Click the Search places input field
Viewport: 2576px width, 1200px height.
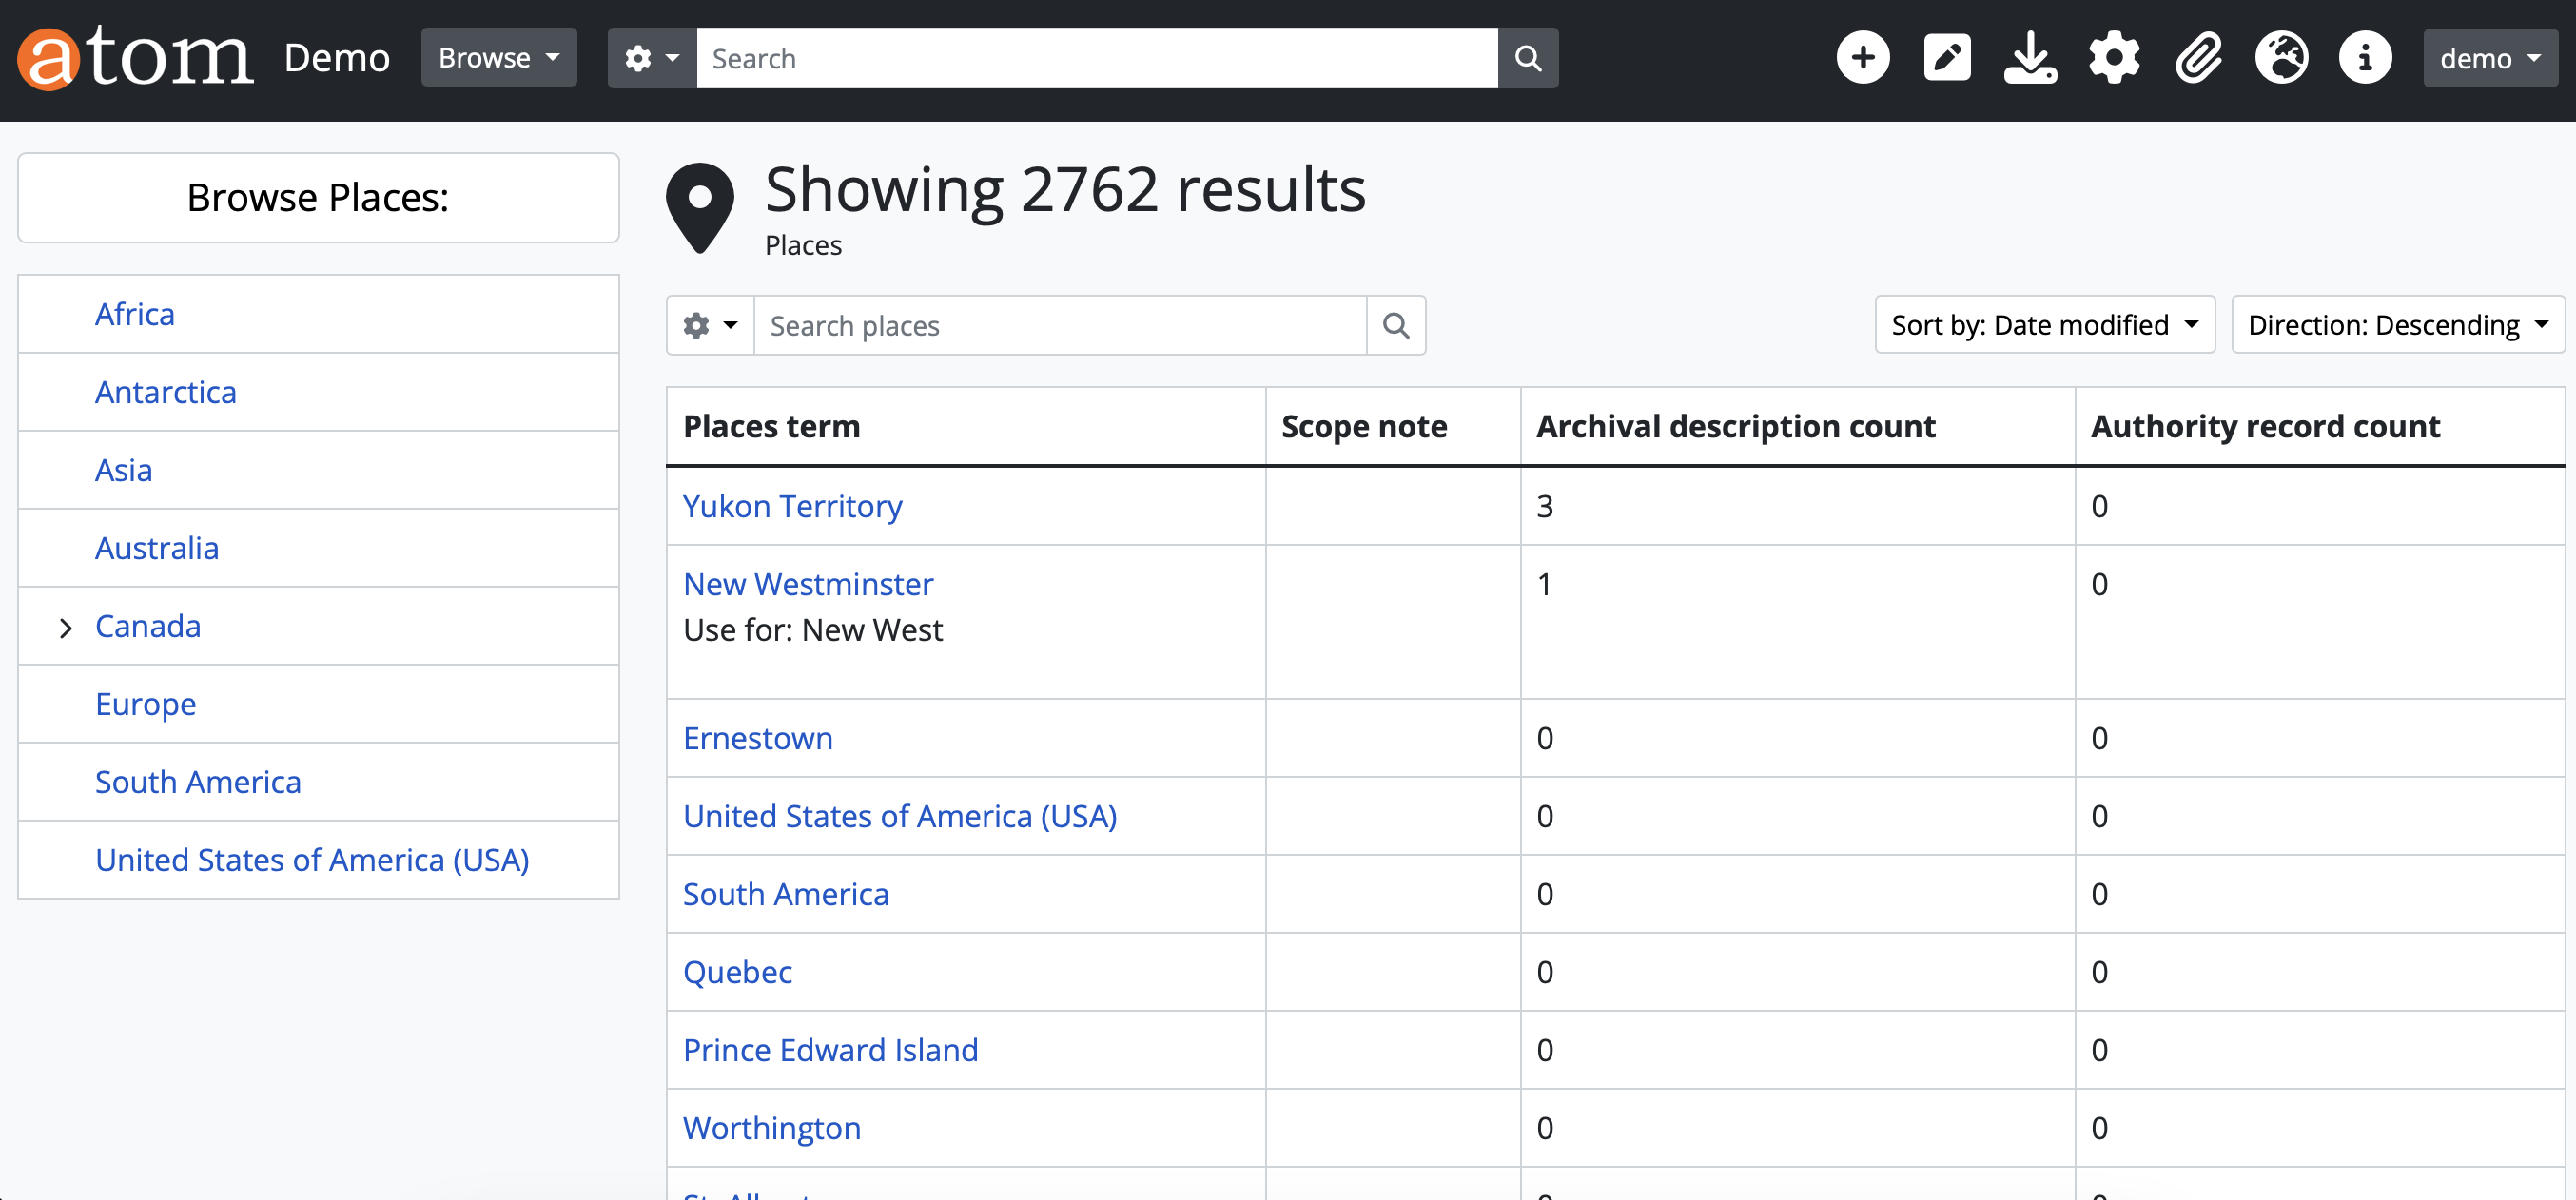tap(1060, 326)
